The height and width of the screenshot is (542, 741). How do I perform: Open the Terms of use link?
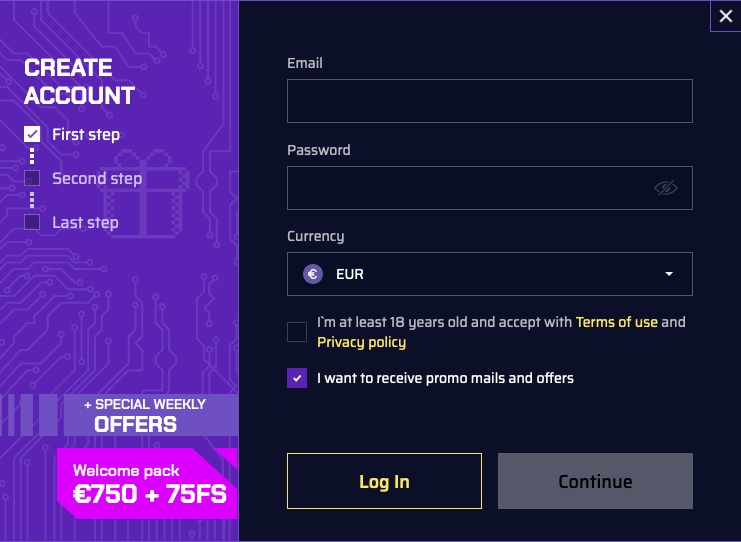(617, 322)
